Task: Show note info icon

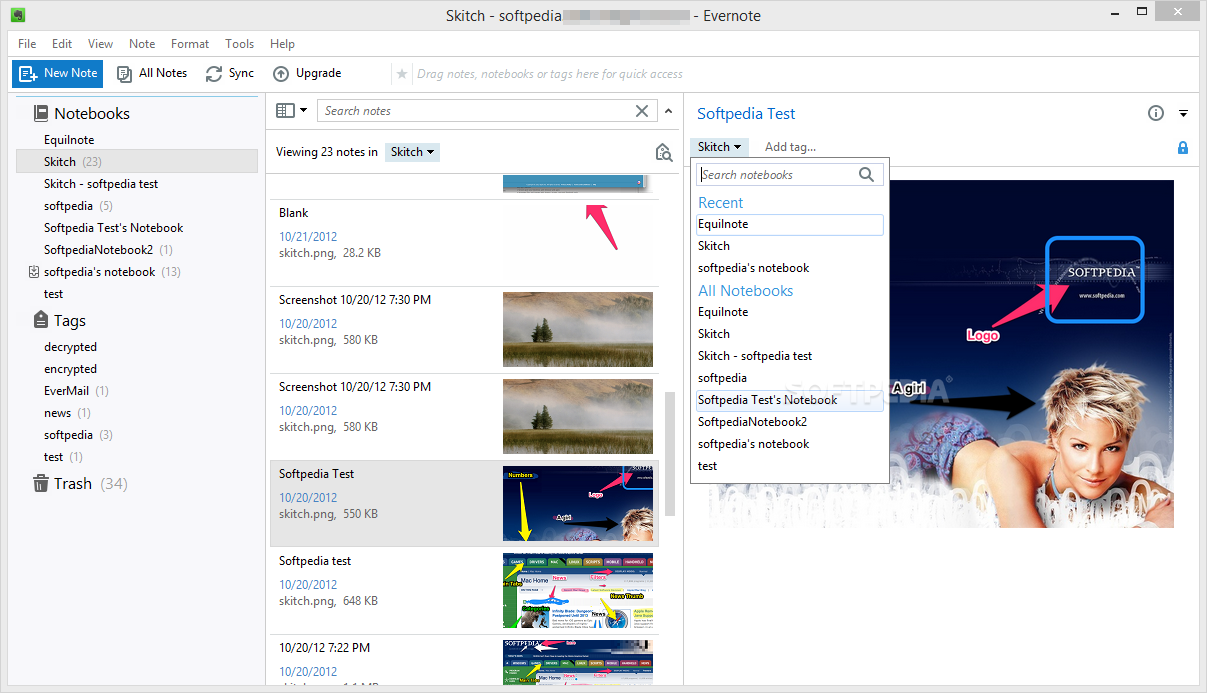Action: tap(1156, 113)
